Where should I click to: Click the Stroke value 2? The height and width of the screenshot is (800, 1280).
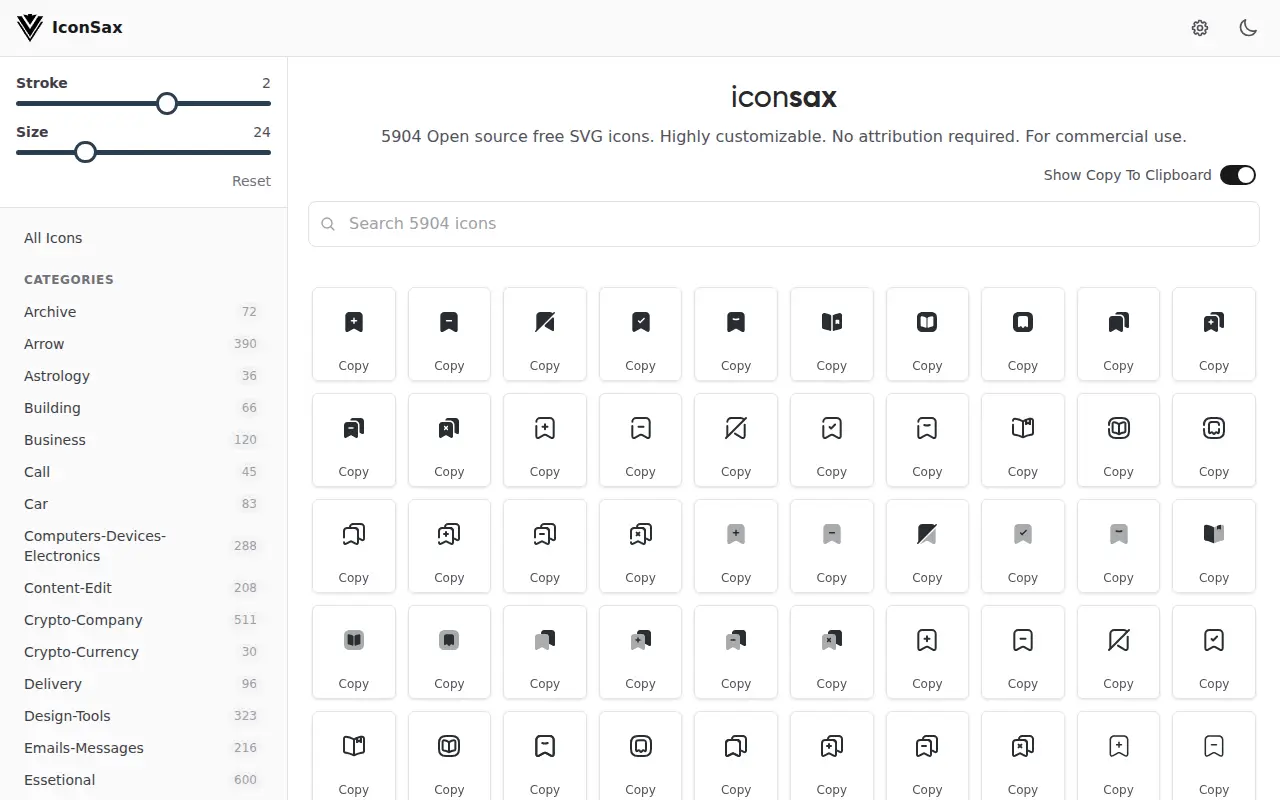266,83
